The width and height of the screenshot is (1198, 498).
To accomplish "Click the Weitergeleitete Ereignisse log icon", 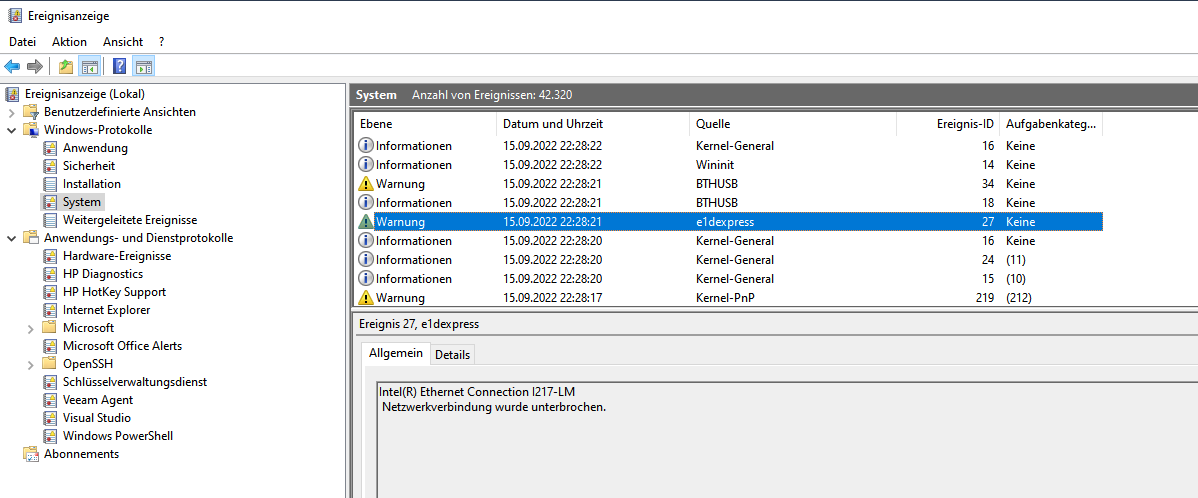I will [x=50, y=220].
